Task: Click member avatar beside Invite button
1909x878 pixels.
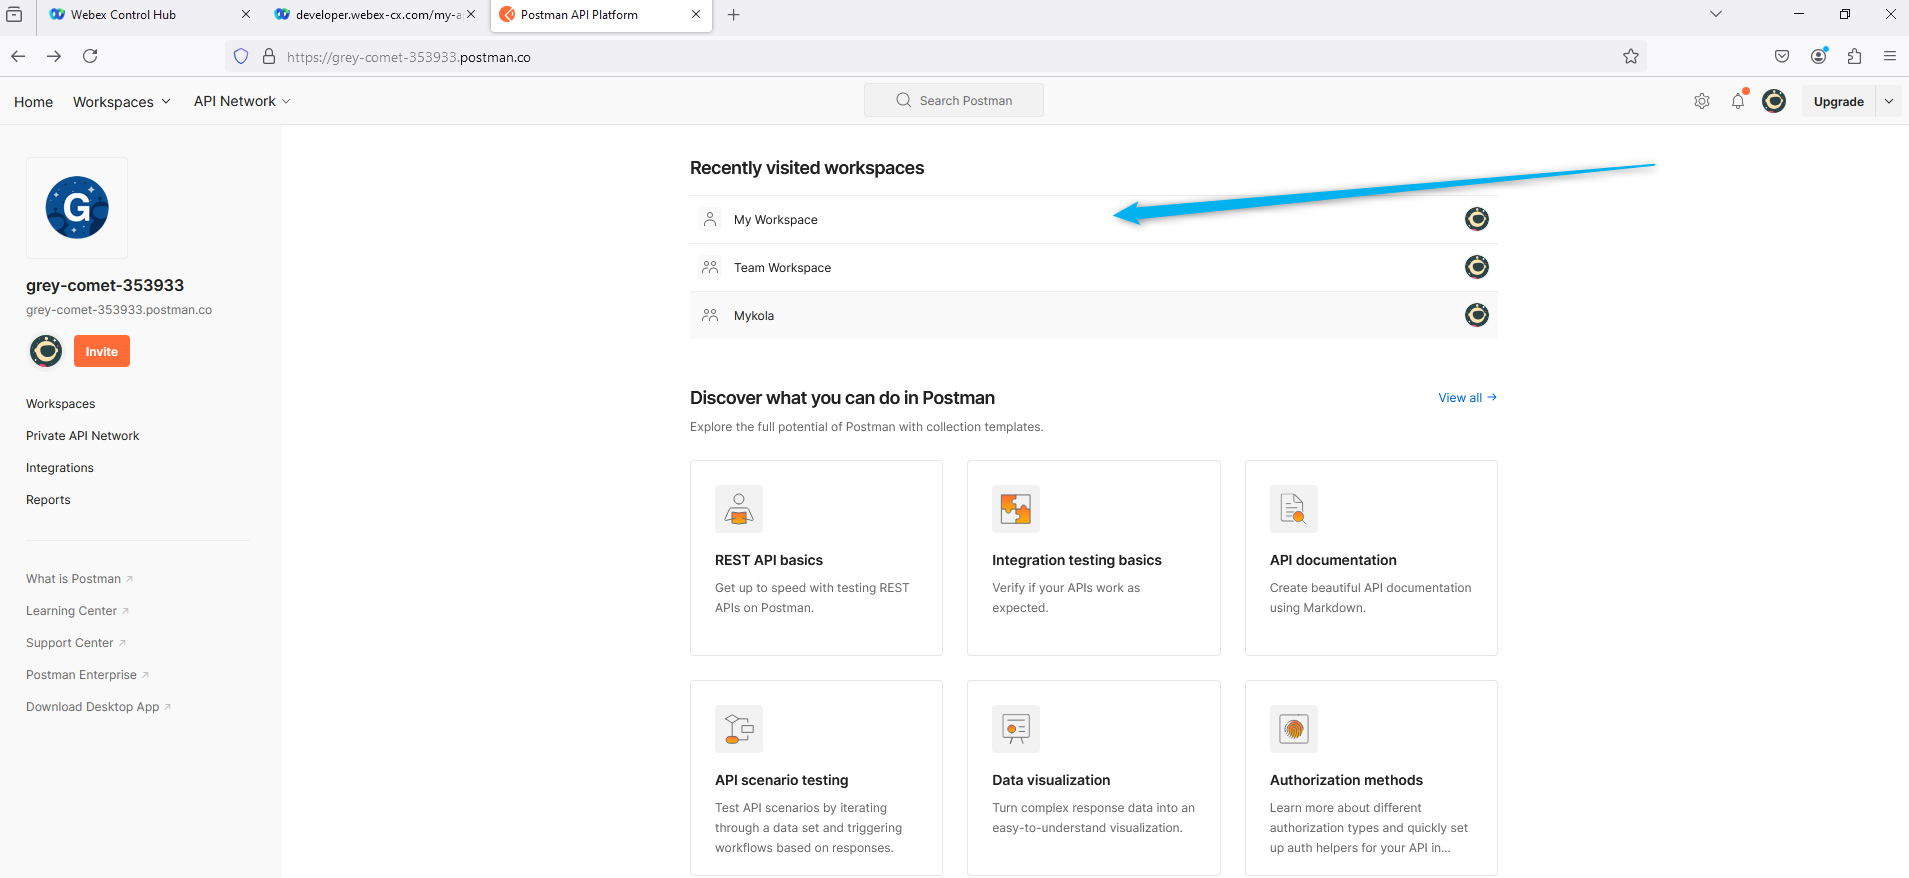Action: pyautogui.click(x=46, y=351)
